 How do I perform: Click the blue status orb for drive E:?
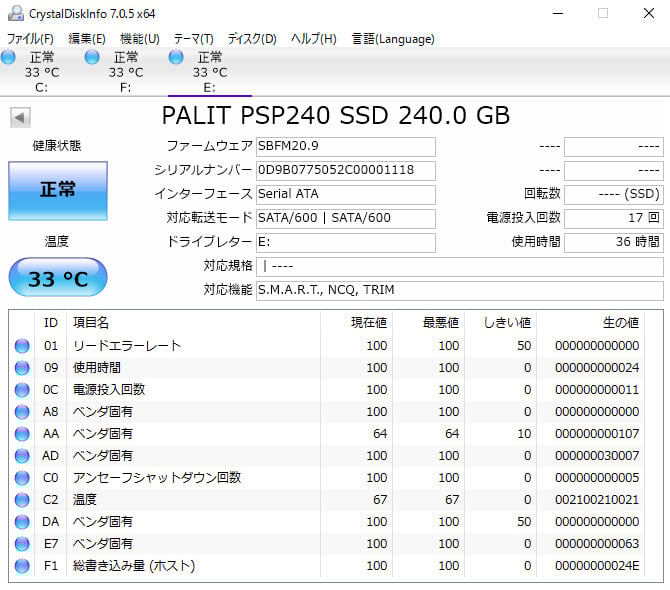coord(176,57)
